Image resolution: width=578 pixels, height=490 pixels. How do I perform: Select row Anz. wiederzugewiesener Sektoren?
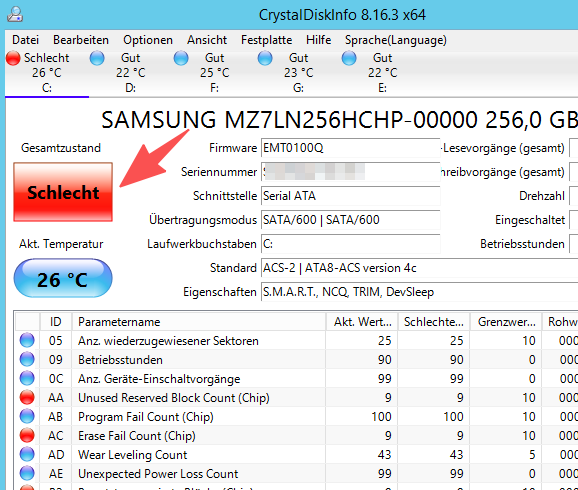coord(296,341)
